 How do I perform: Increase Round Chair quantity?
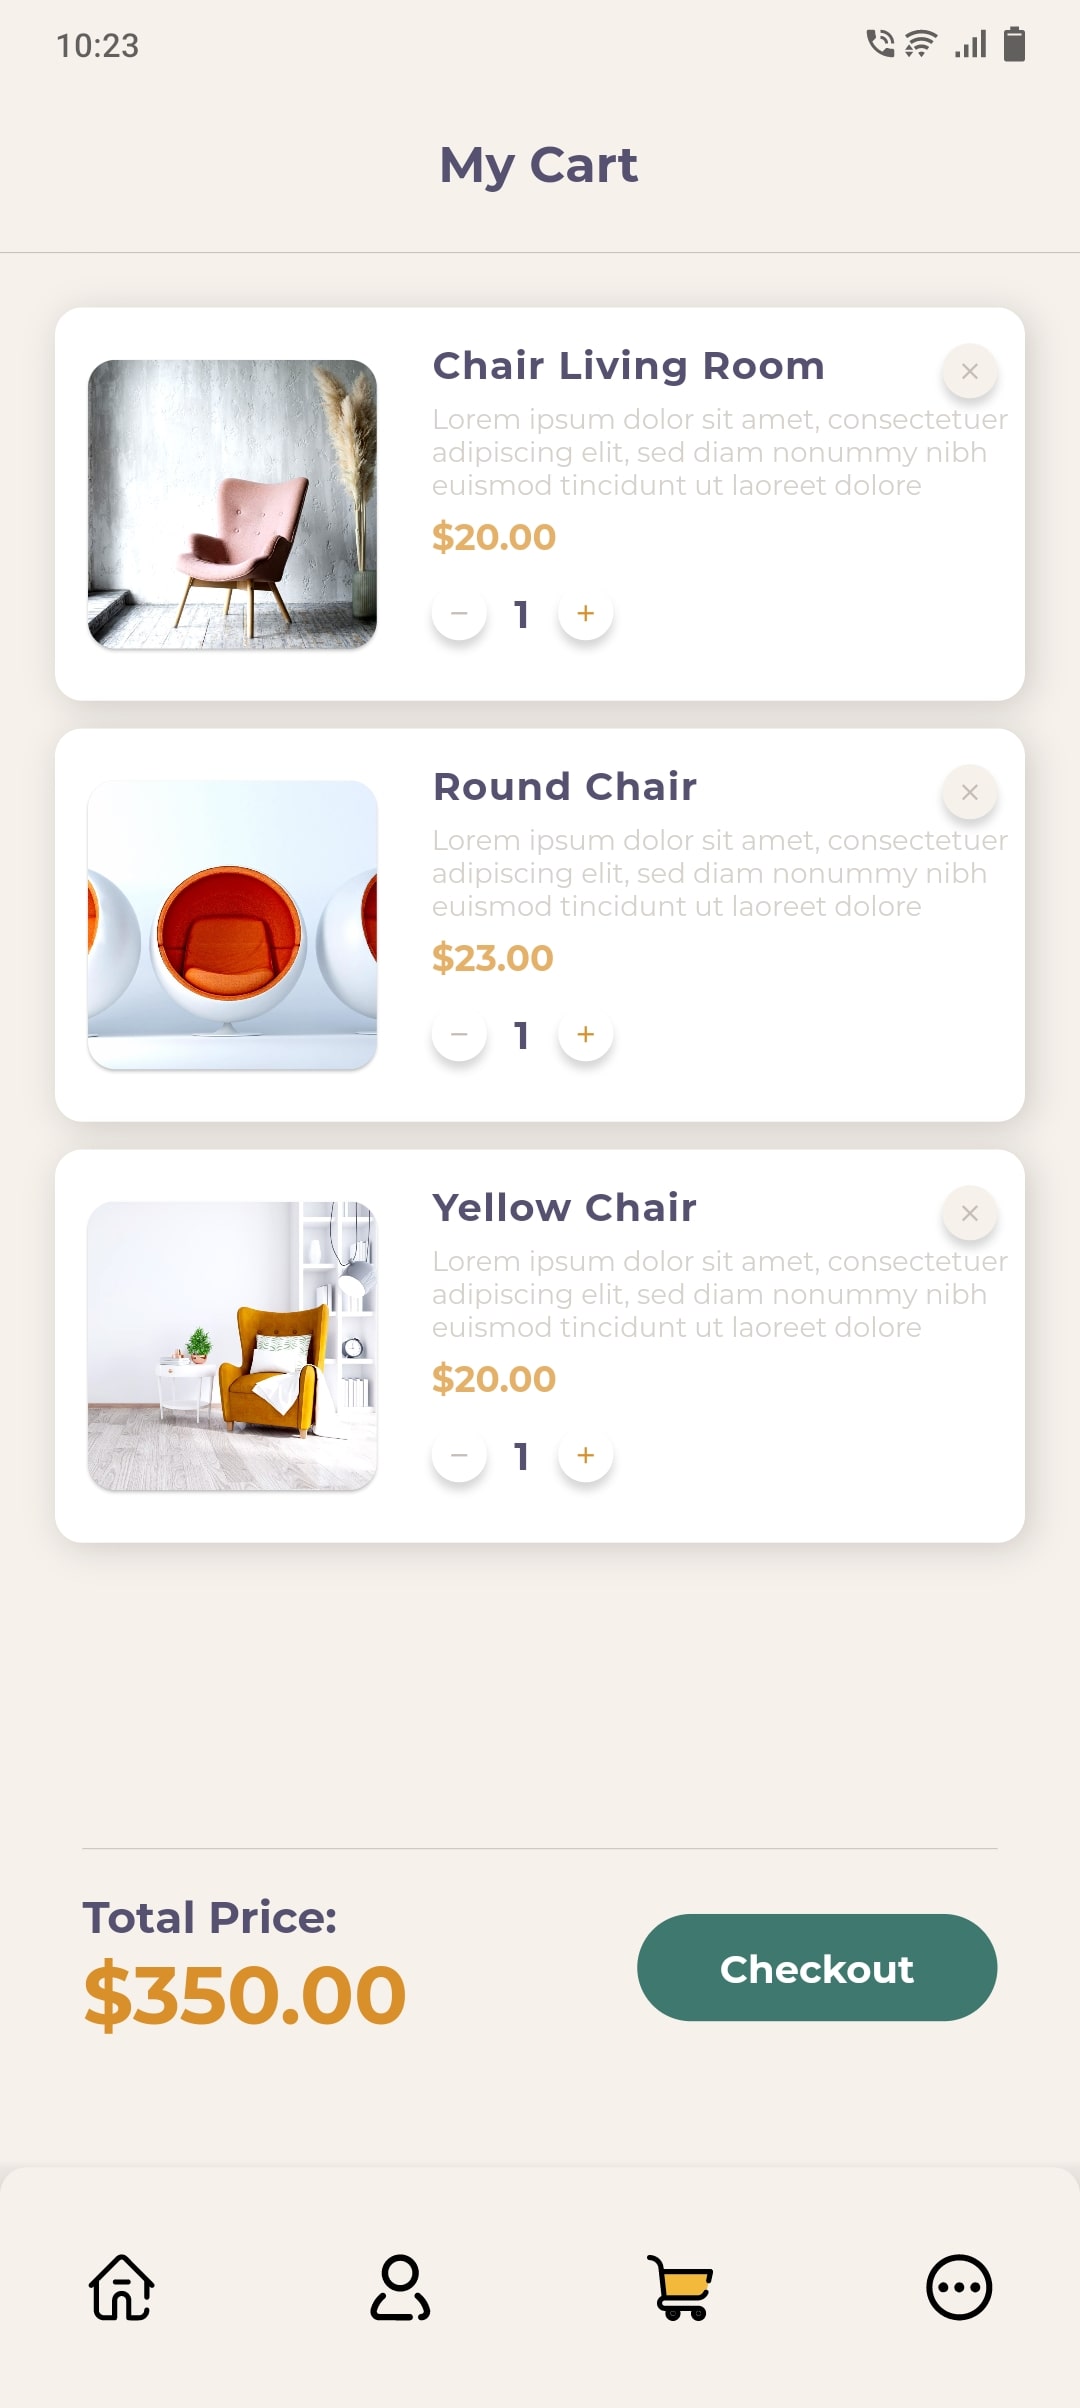point(586,1034)
